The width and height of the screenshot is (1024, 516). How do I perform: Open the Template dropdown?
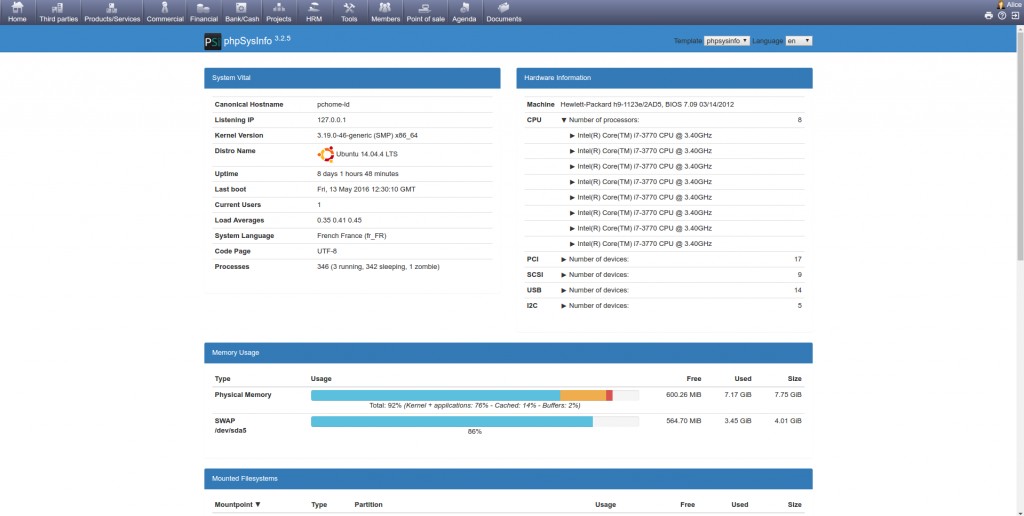727,41
